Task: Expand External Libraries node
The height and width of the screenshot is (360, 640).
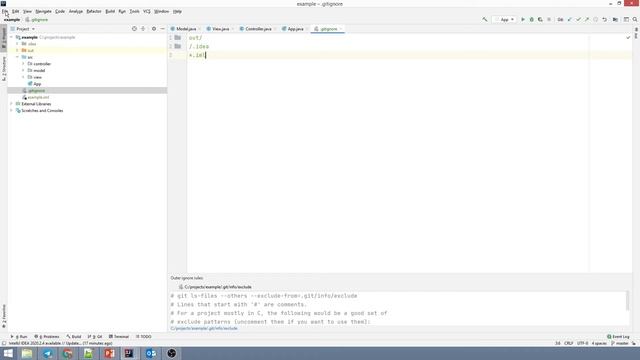Action: [x=11, y=104]
